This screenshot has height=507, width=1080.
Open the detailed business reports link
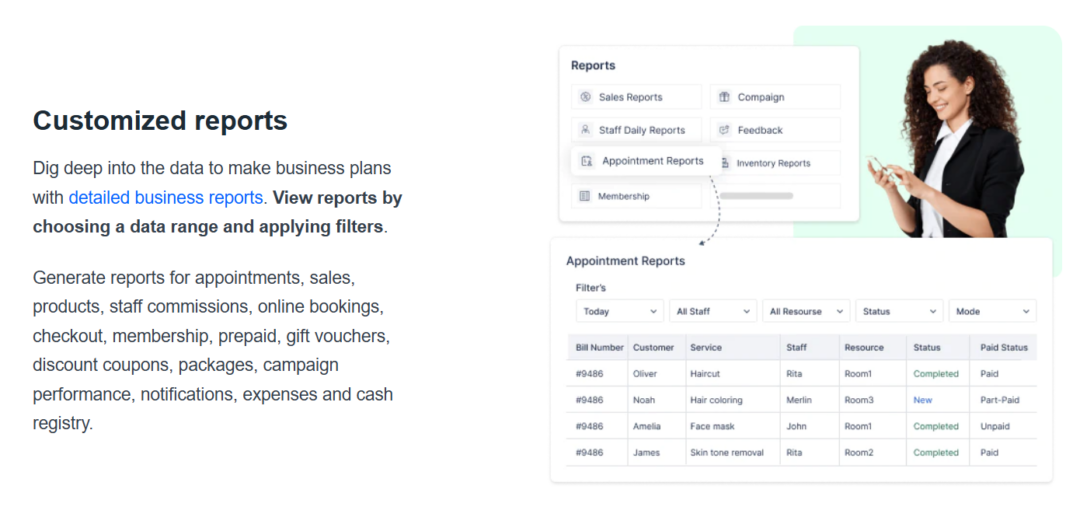point(166,198)
